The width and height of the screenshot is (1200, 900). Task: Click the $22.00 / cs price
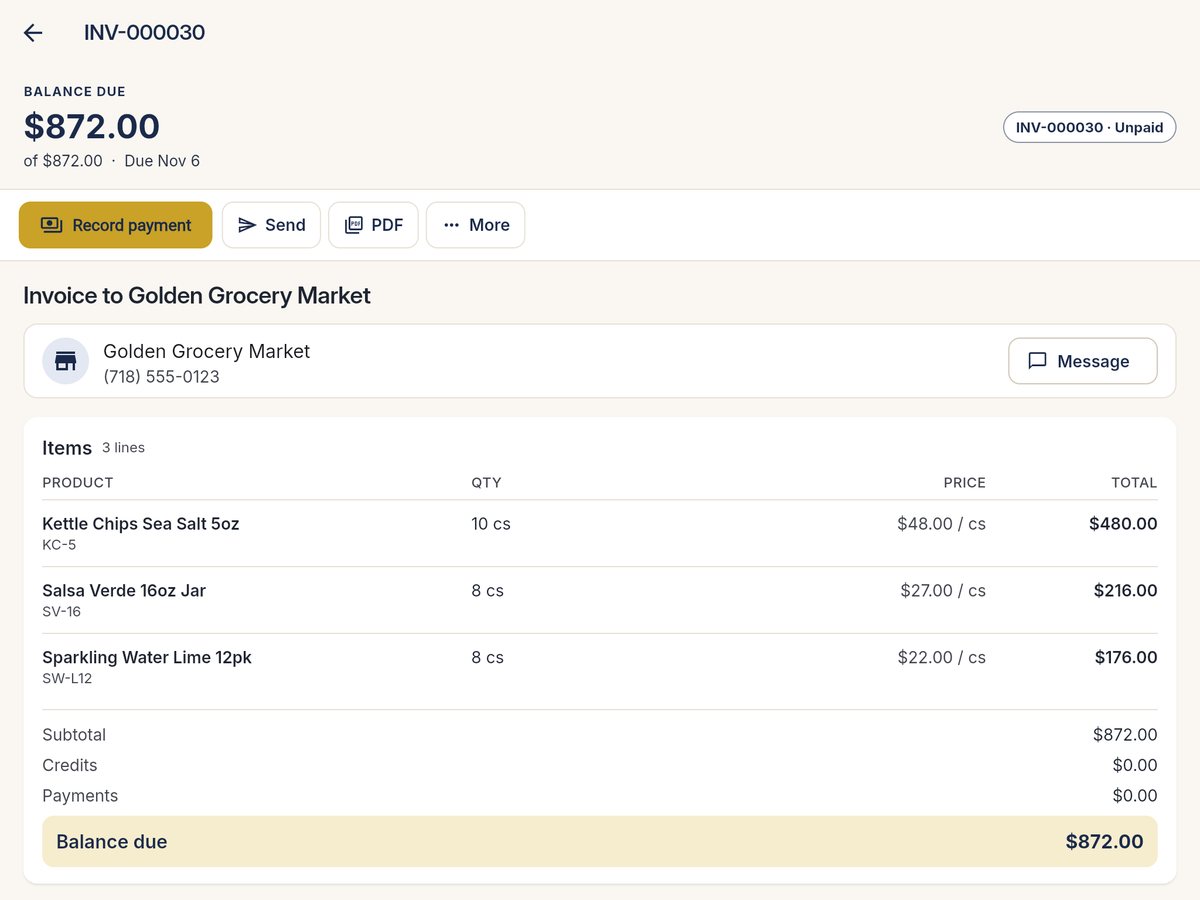942,657
